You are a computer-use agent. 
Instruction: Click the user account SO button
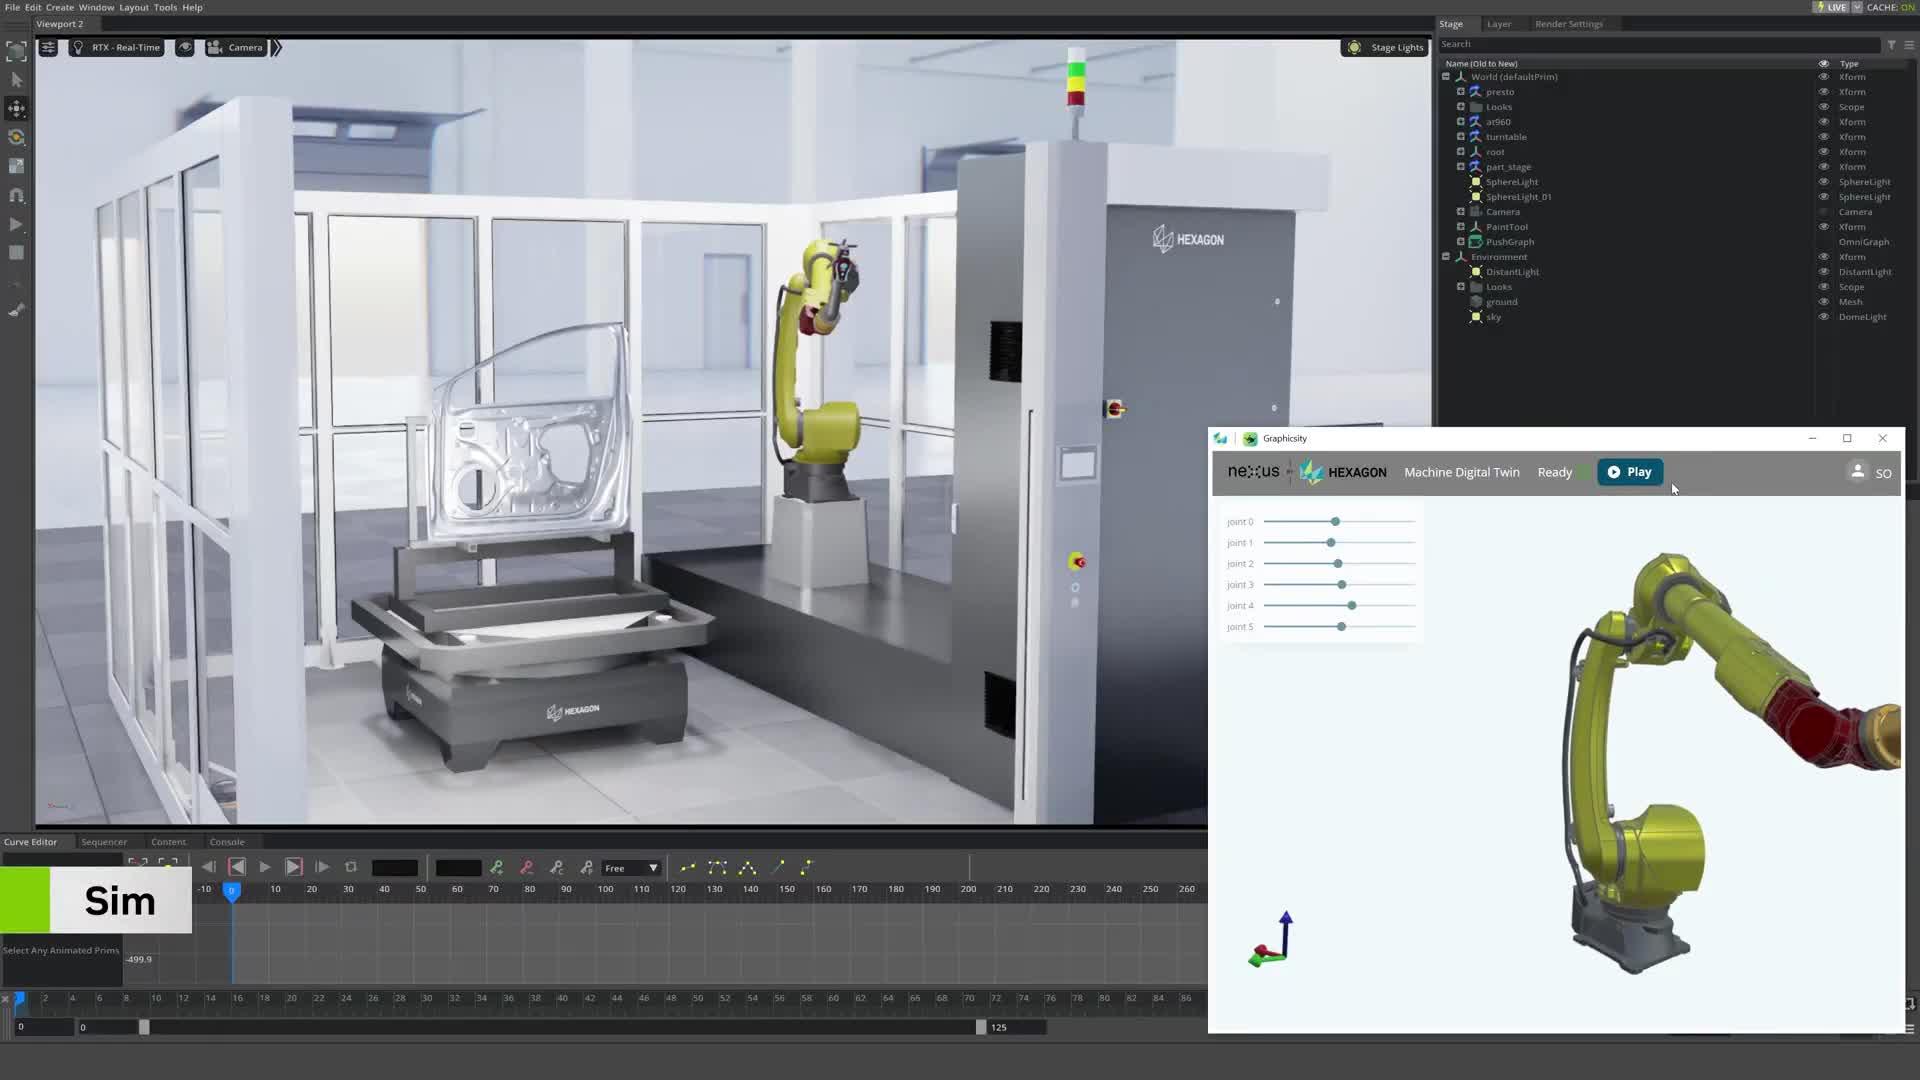point(1869,472)
